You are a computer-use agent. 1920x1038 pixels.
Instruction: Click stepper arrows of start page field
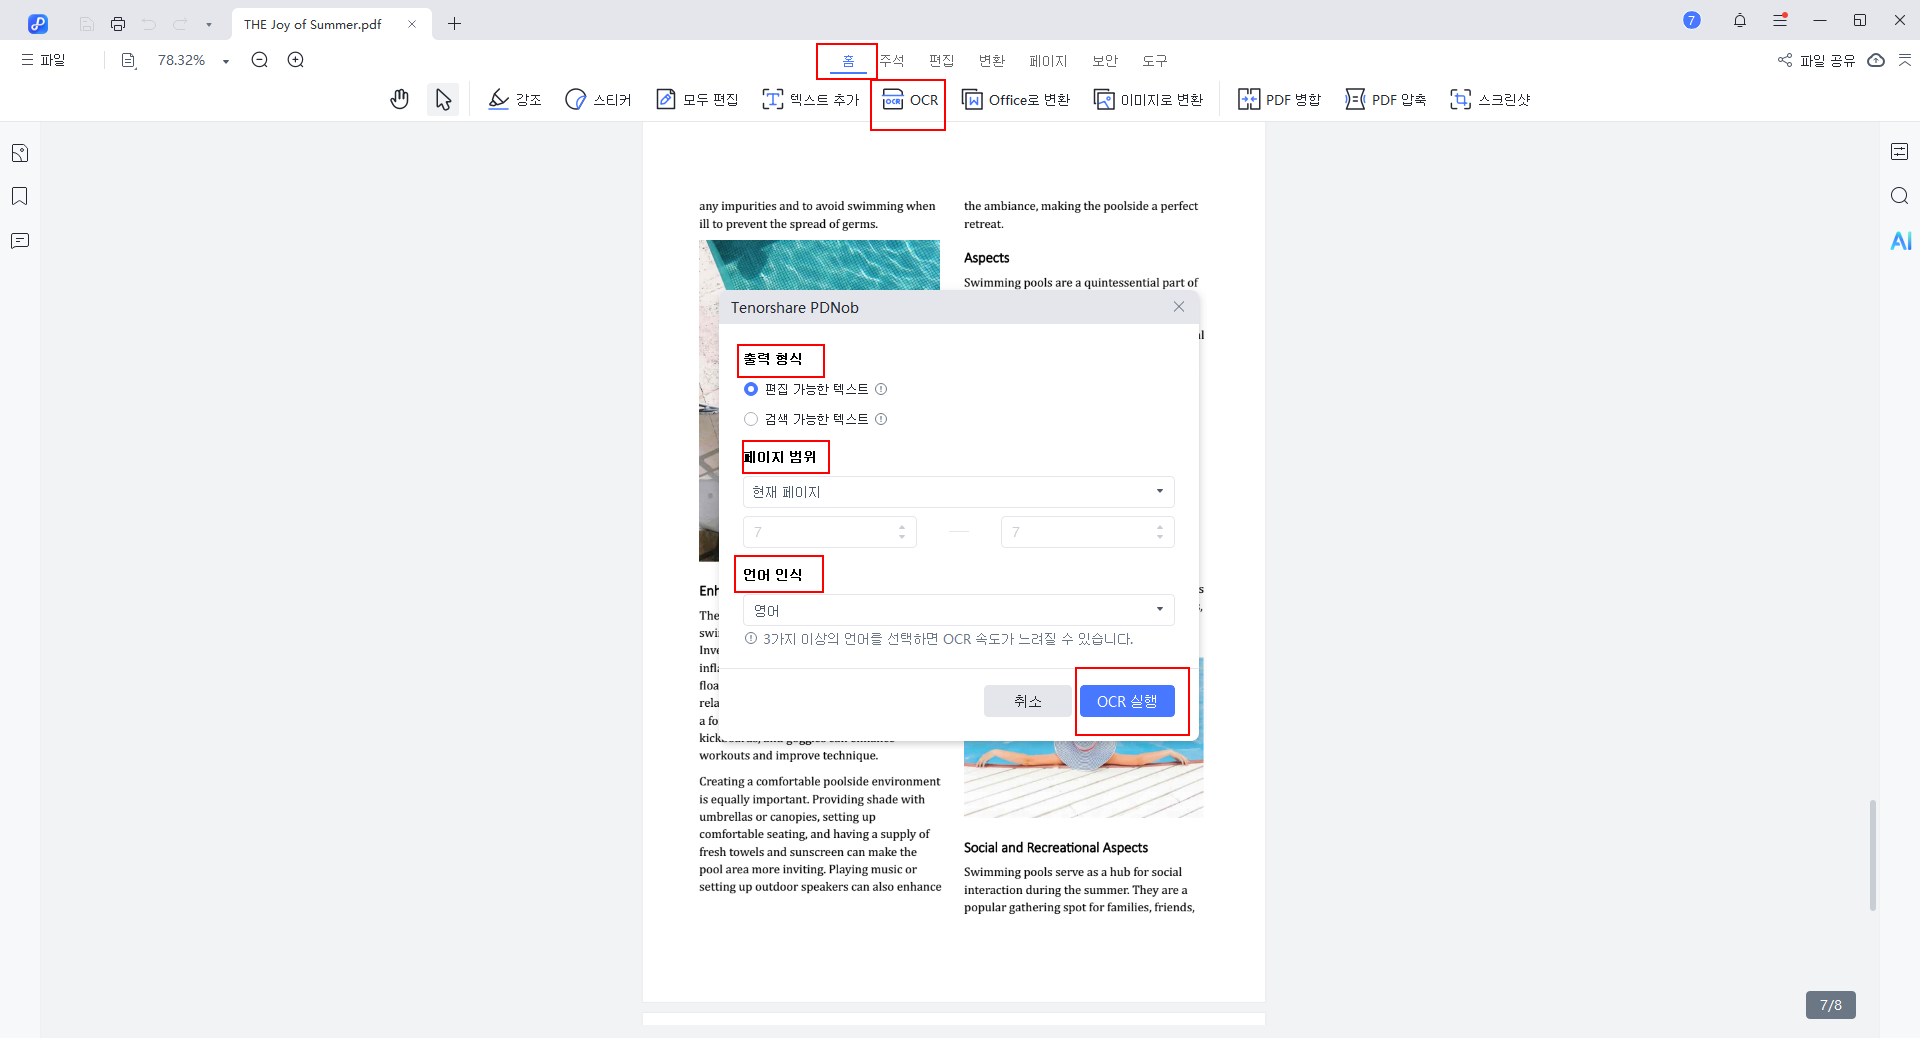point(902,532)
